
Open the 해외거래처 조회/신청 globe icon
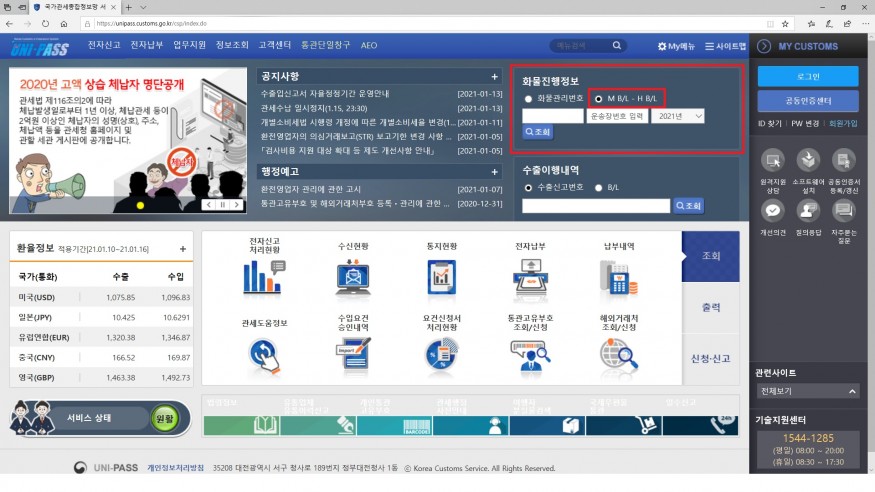(x=618, y=354)
